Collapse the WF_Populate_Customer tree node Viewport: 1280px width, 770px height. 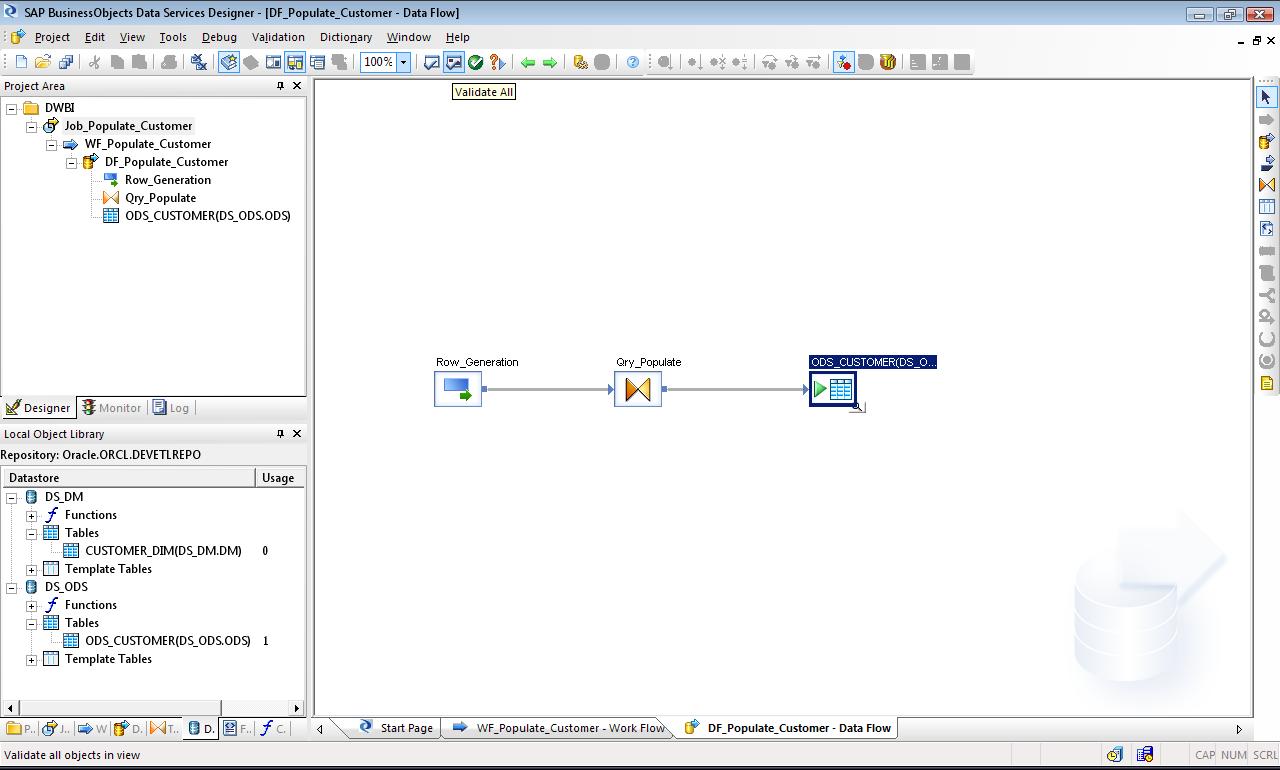tap(52, 144)
